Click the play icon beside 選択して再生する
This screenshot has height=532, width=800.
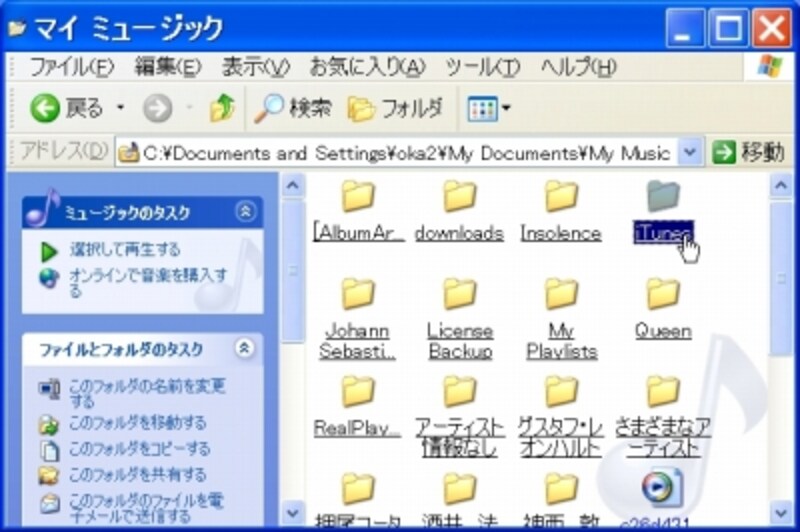pyautogui.click(x=49, y=251)
